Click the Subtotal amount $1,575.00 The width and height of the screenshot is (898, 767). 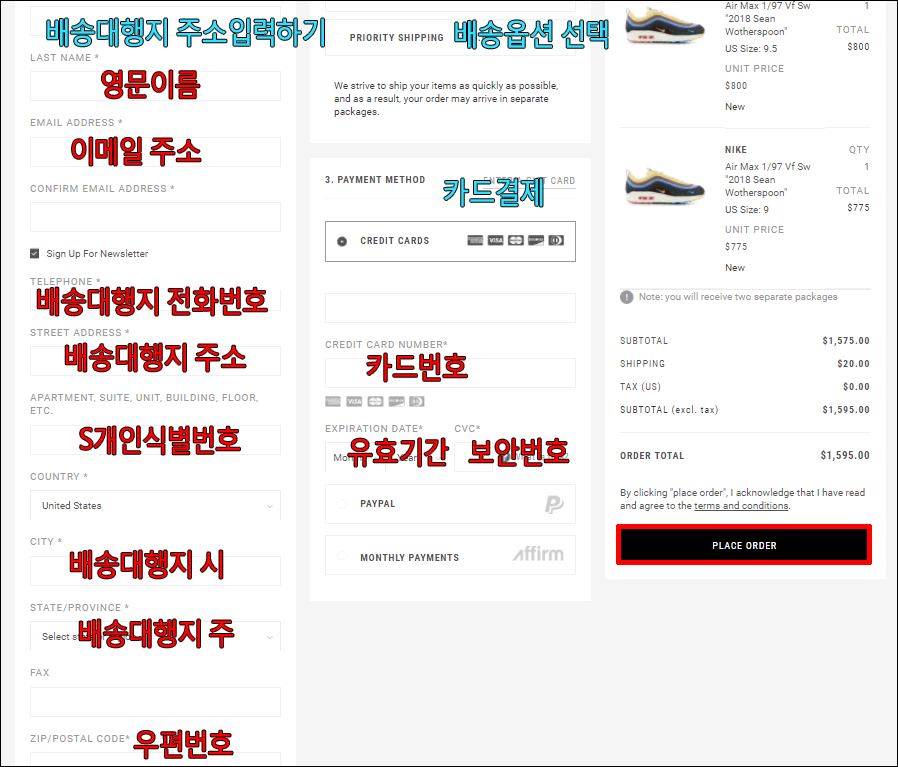click(846, 341)
